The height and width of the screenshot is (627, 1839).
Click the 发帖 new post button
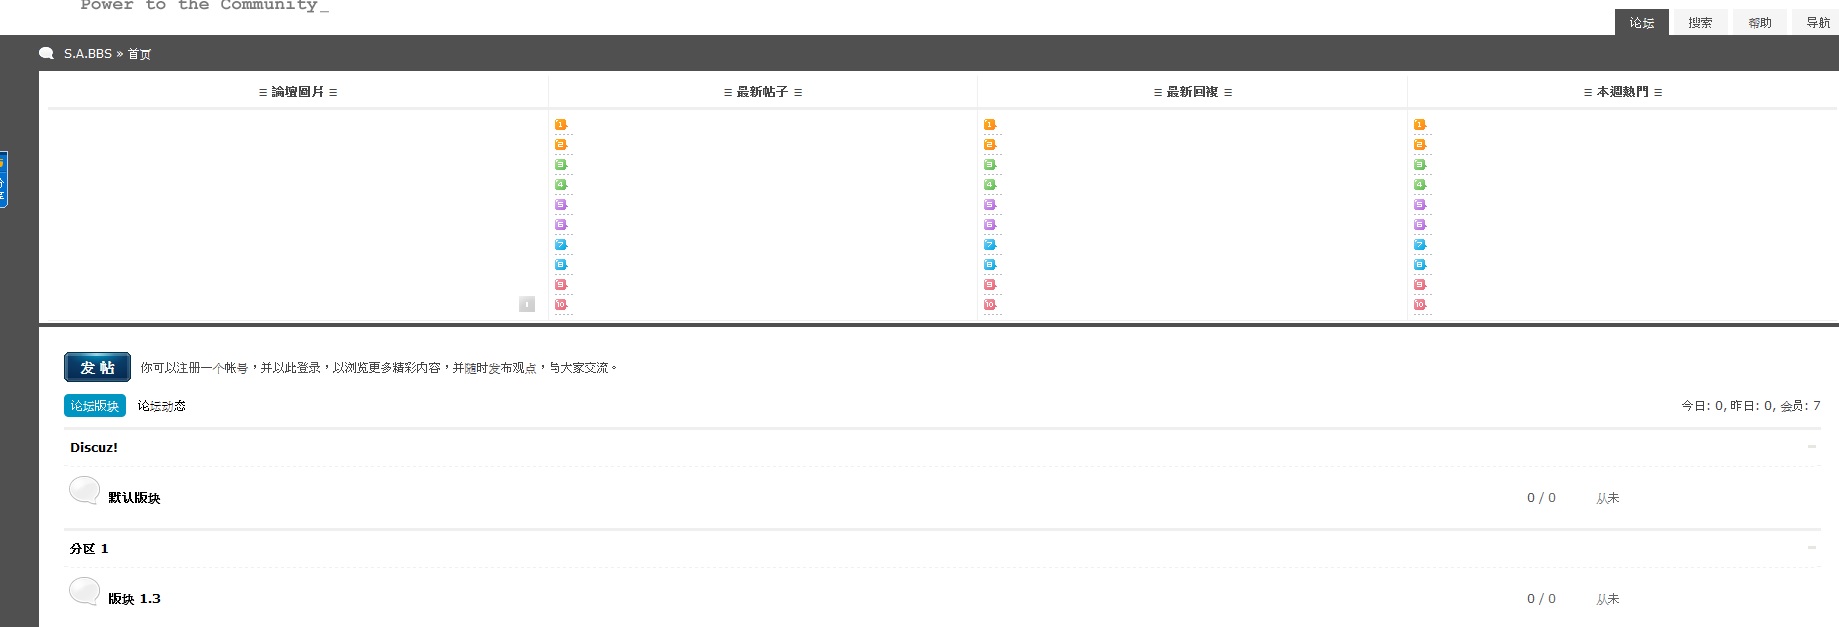97,367
